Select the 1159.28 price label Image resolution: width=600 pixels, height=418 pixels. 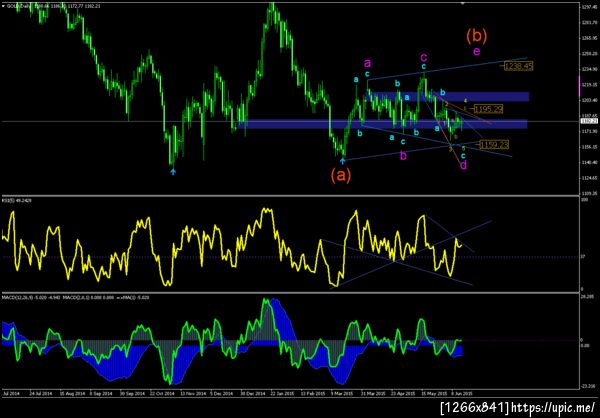[x=494, y=145]
